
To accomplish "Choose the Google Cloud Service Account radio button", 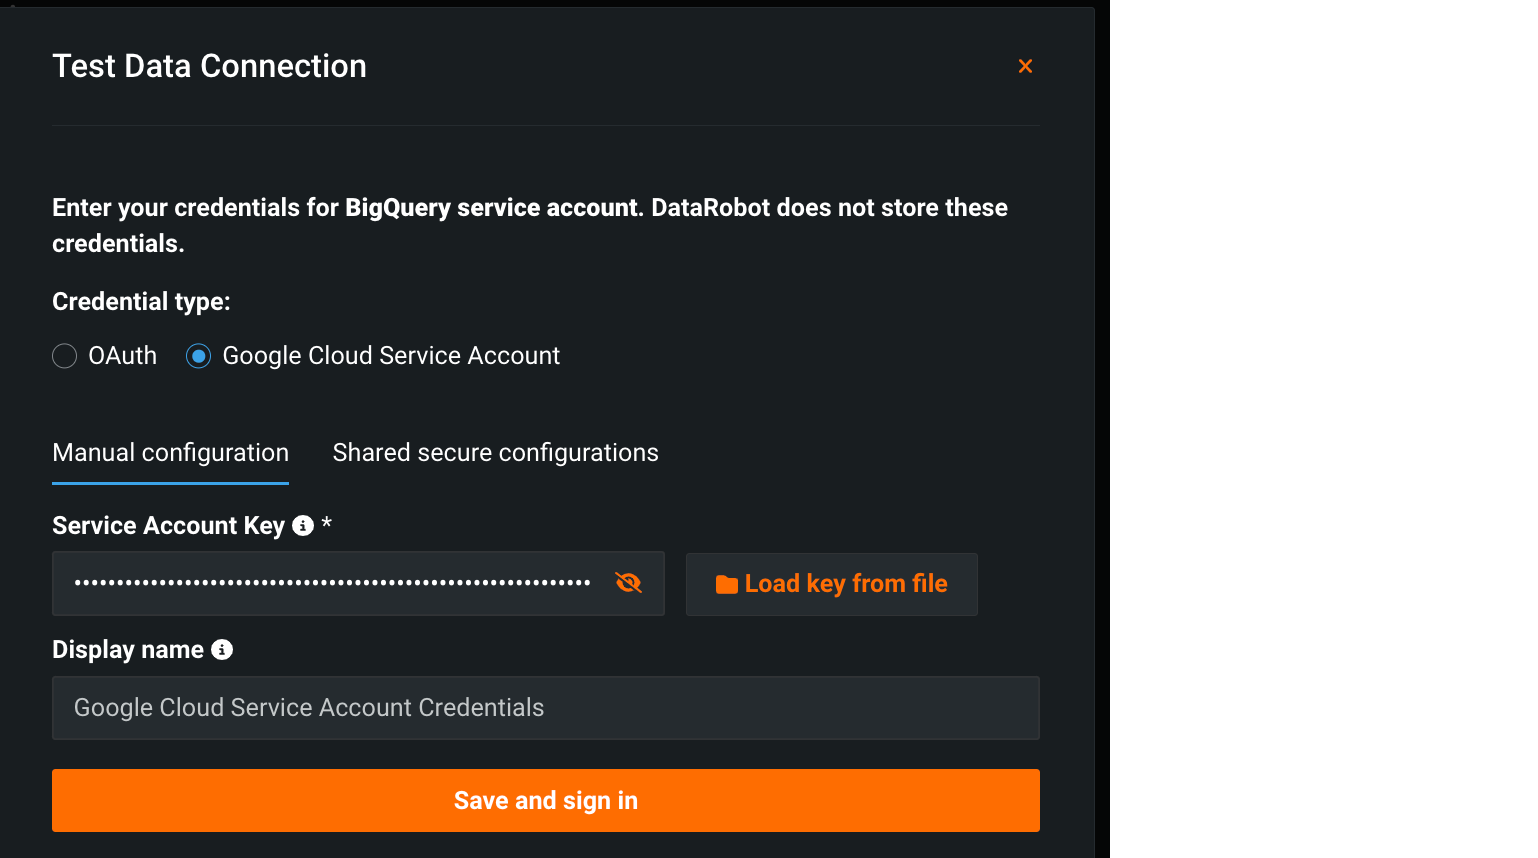I will coord(199,356).
